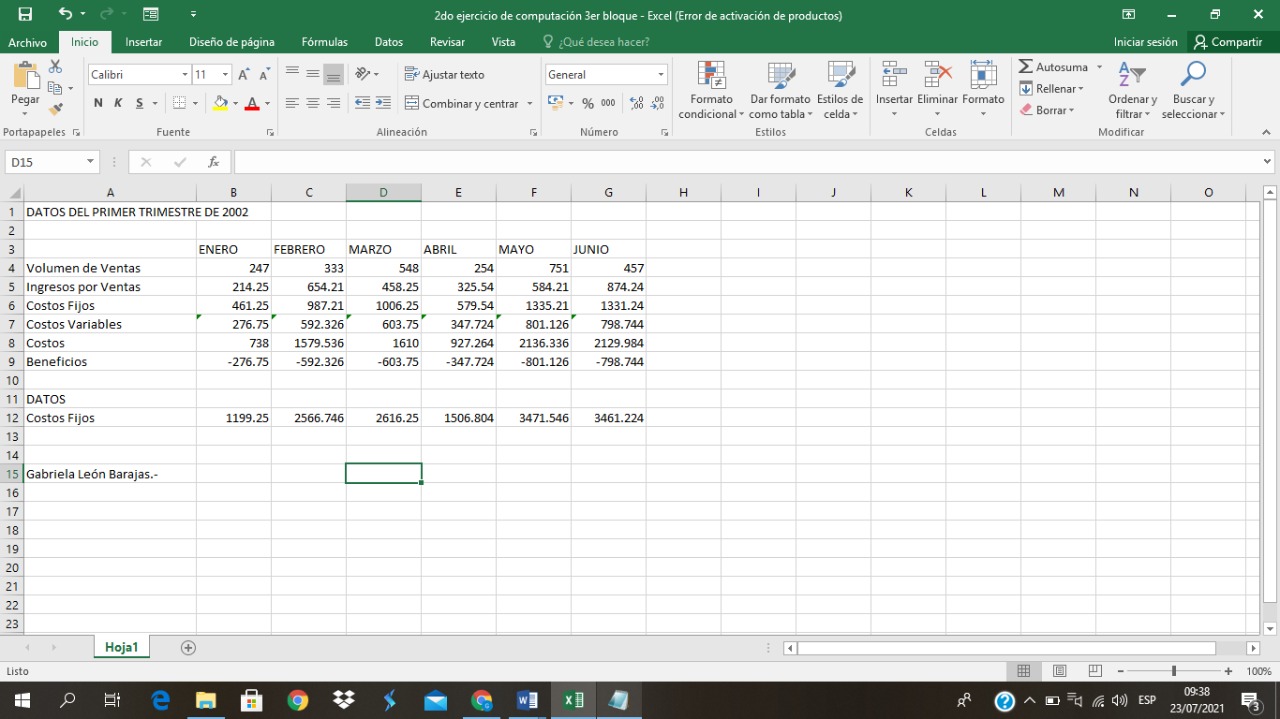Open the Borders tool
This screenshot has height=719, width=1280.
(x=179, y=103)
